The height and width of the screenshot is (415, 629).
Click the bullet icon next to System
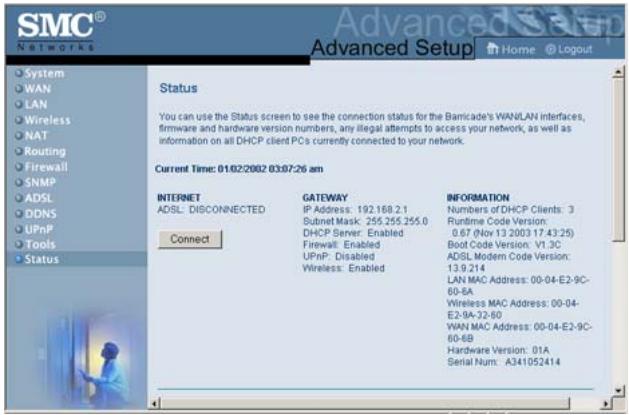pos(19,73)
